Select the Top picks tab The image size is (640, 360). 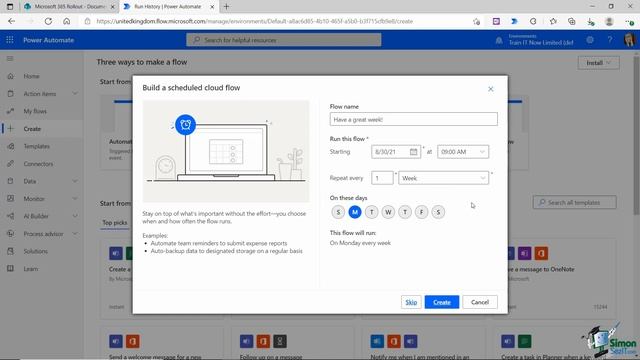point(115,223)
